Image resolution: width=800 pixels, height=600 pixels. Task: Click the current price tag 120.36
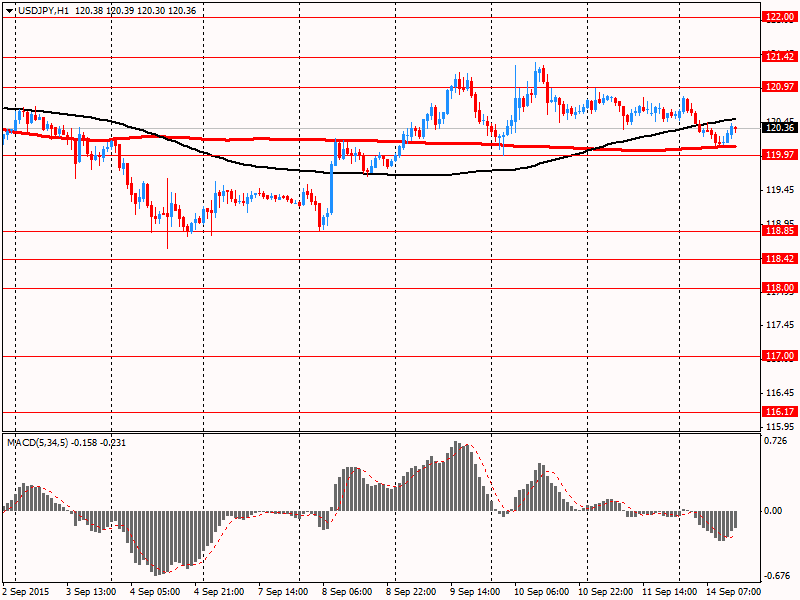click(778, 127)
